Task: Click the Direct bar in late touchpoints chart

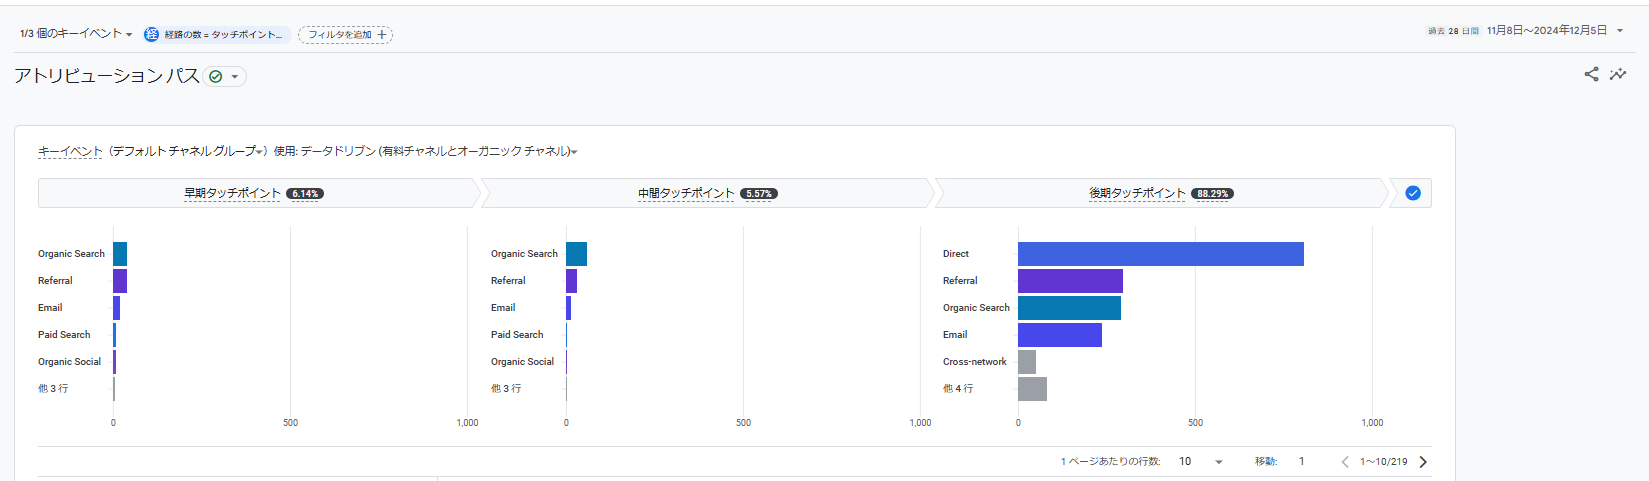Action: (x=1161, y=254)
